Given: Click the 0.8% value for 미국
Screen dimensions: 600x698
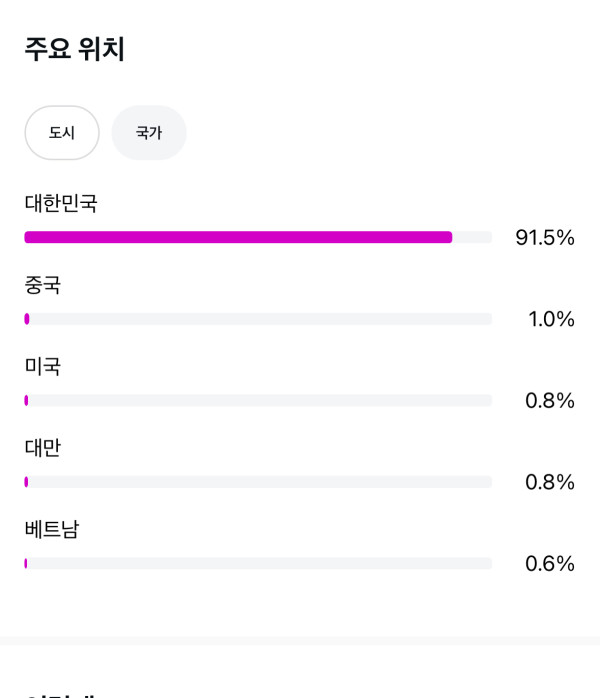Looking at the screenshot, I should 550,401.
